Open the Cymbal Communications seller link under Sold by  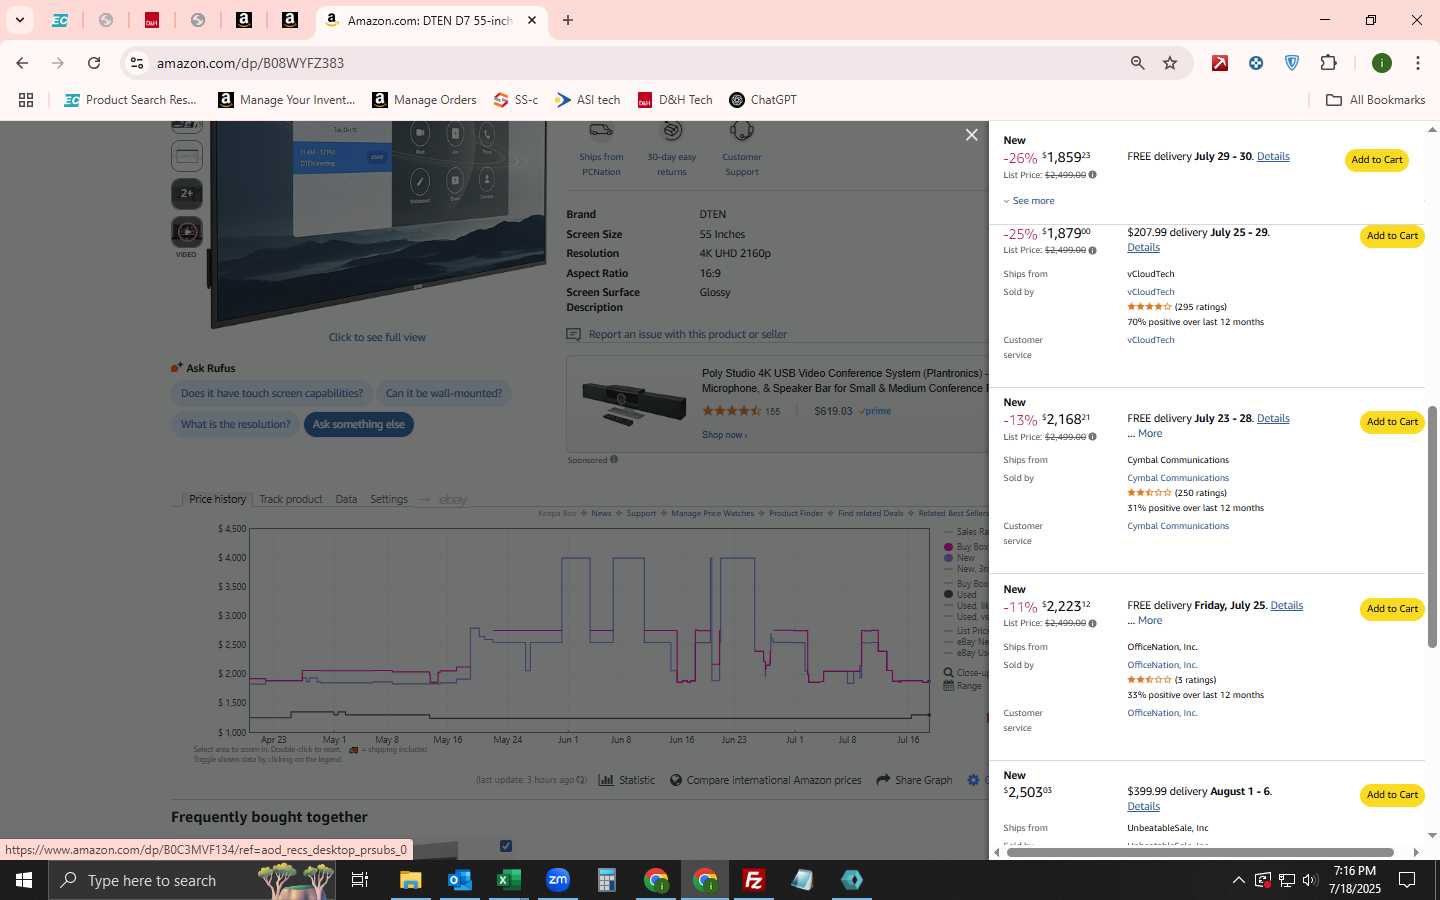pyautogui.click(x=1178, y=478)
